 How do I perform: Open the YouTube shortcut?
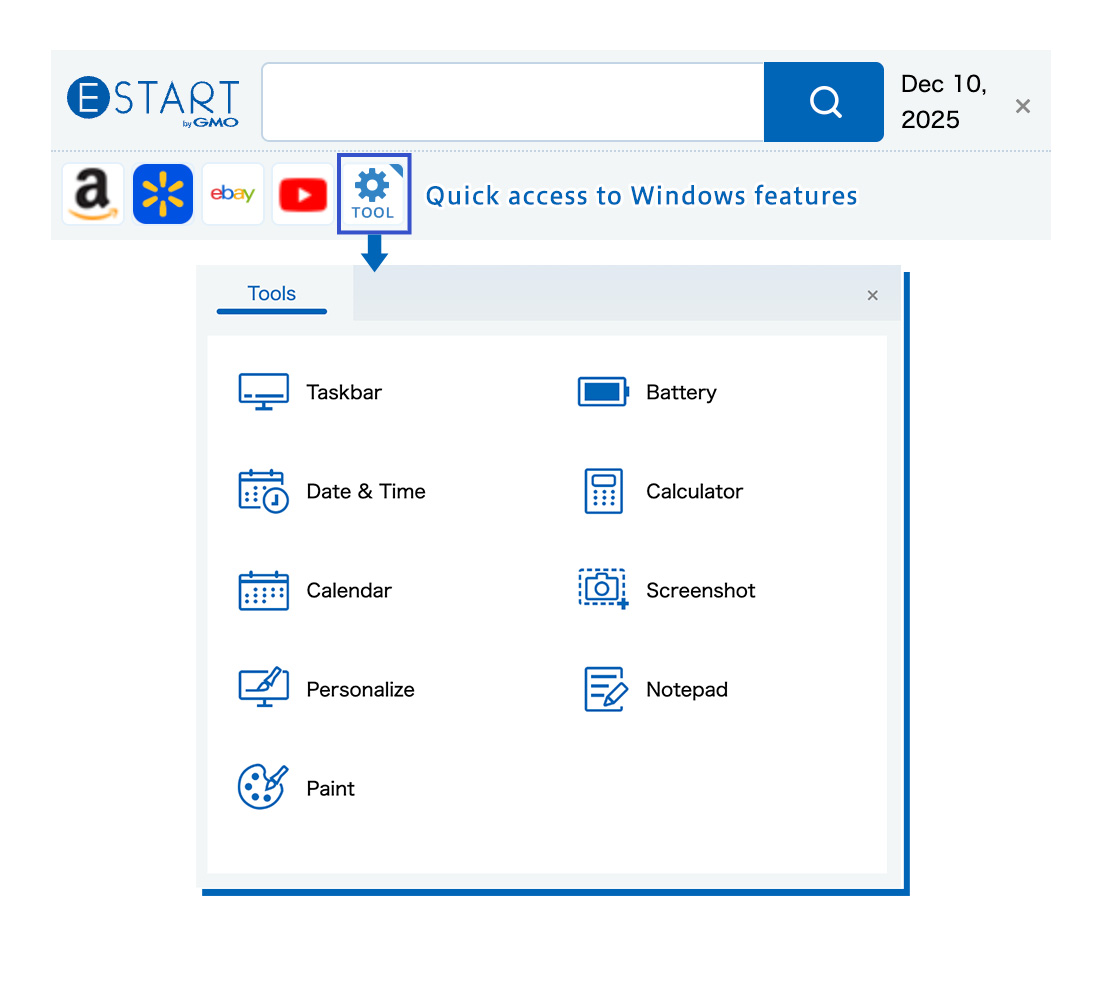(302, 193)
